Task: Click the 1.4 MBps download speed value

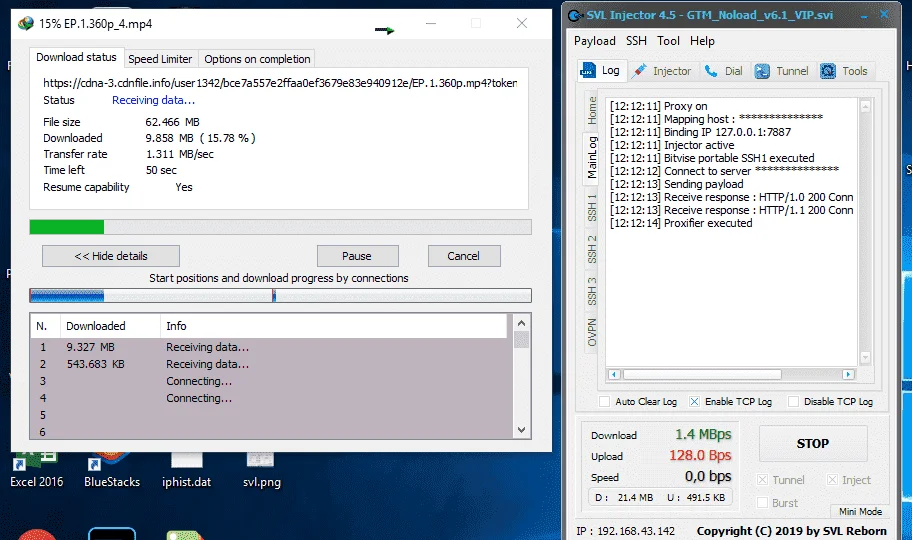Action: [x=703, y=434]
